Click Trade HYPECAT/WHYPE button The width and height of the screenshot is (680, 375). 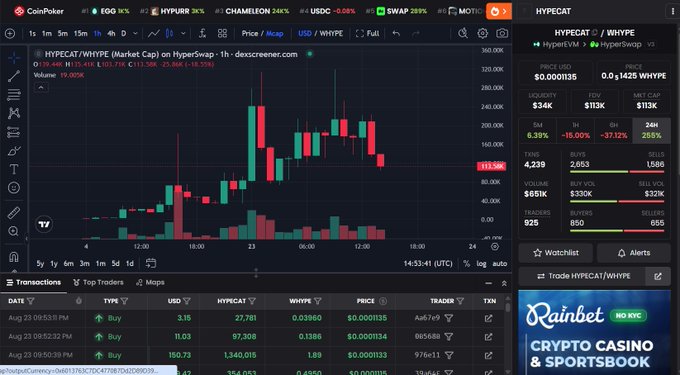tap(582, 276)
